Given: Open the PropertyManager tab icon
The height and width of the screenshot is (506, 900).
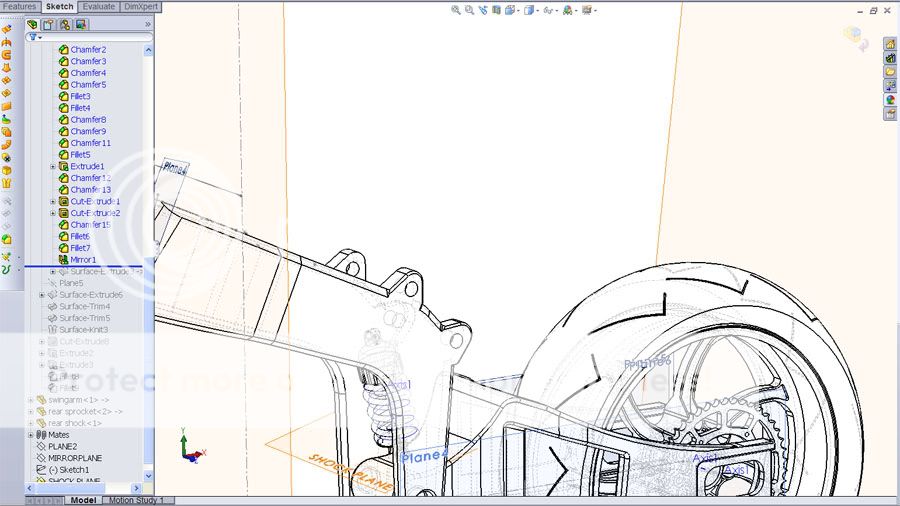Looking at the screenshot, I should (x=48, y=25).
